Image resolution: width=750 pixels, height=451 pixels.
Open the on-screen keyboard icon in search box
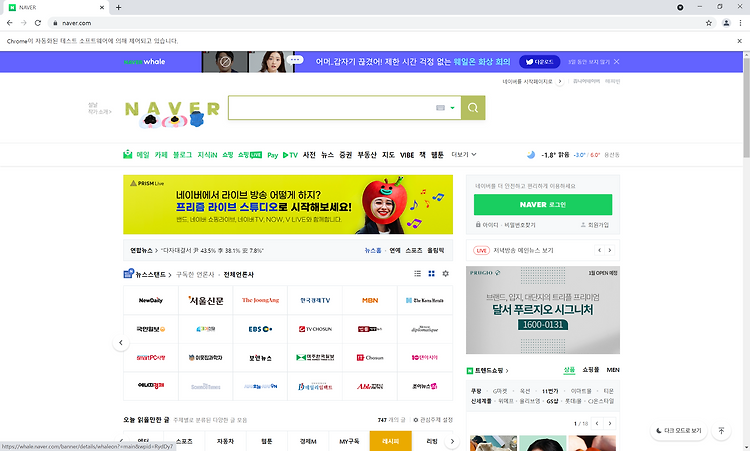tap(440, 108)
